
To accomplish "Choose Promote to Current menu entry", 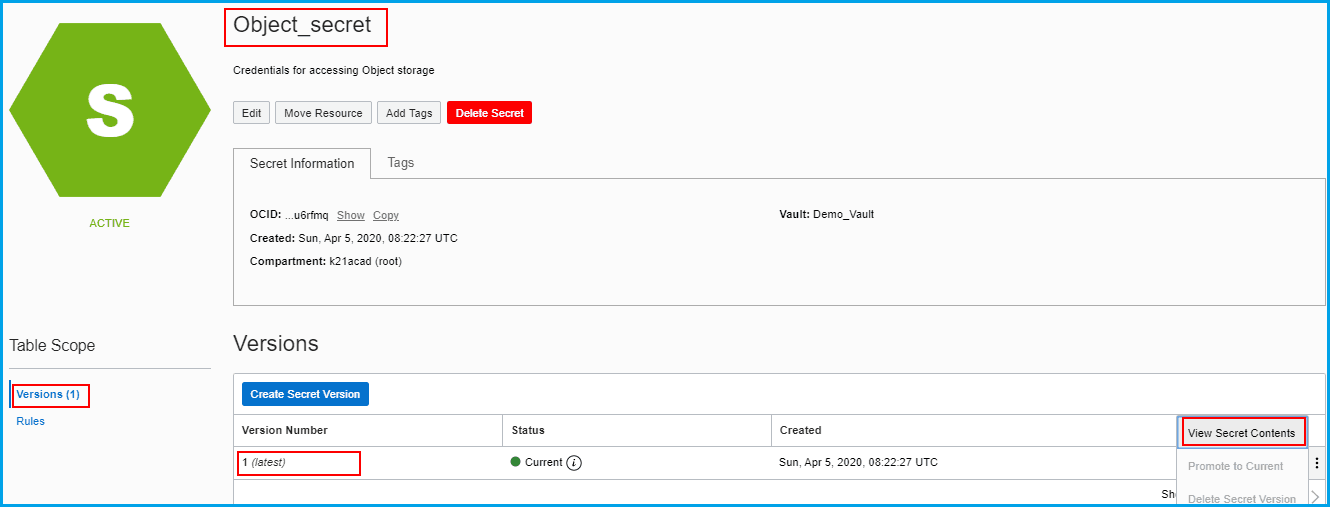I will pos(1235,466).
